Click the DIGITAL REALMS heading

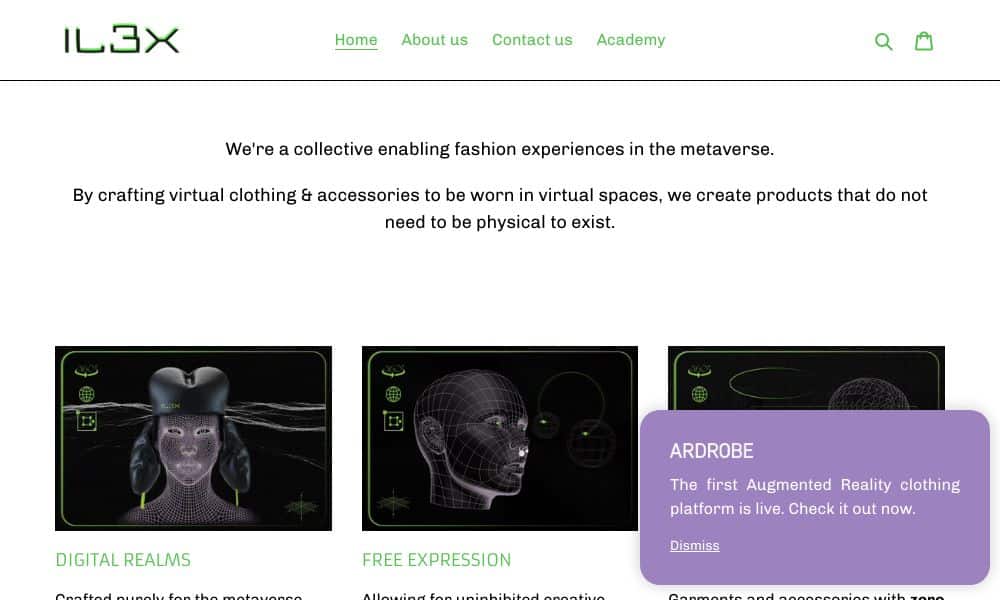tap(123, 560)
